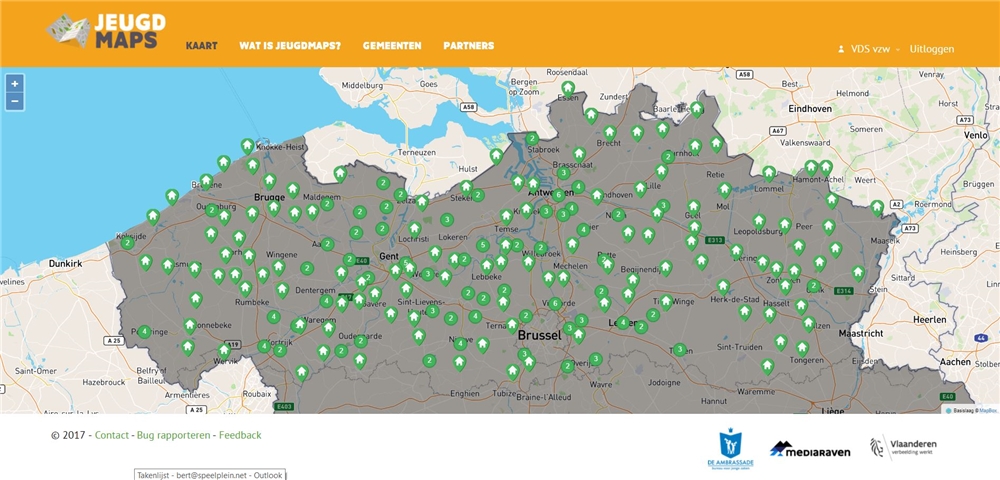1000x480 pixels.
Task: Open cluster 6 marker at Antwerpen
Action: [x=559, y=195]
